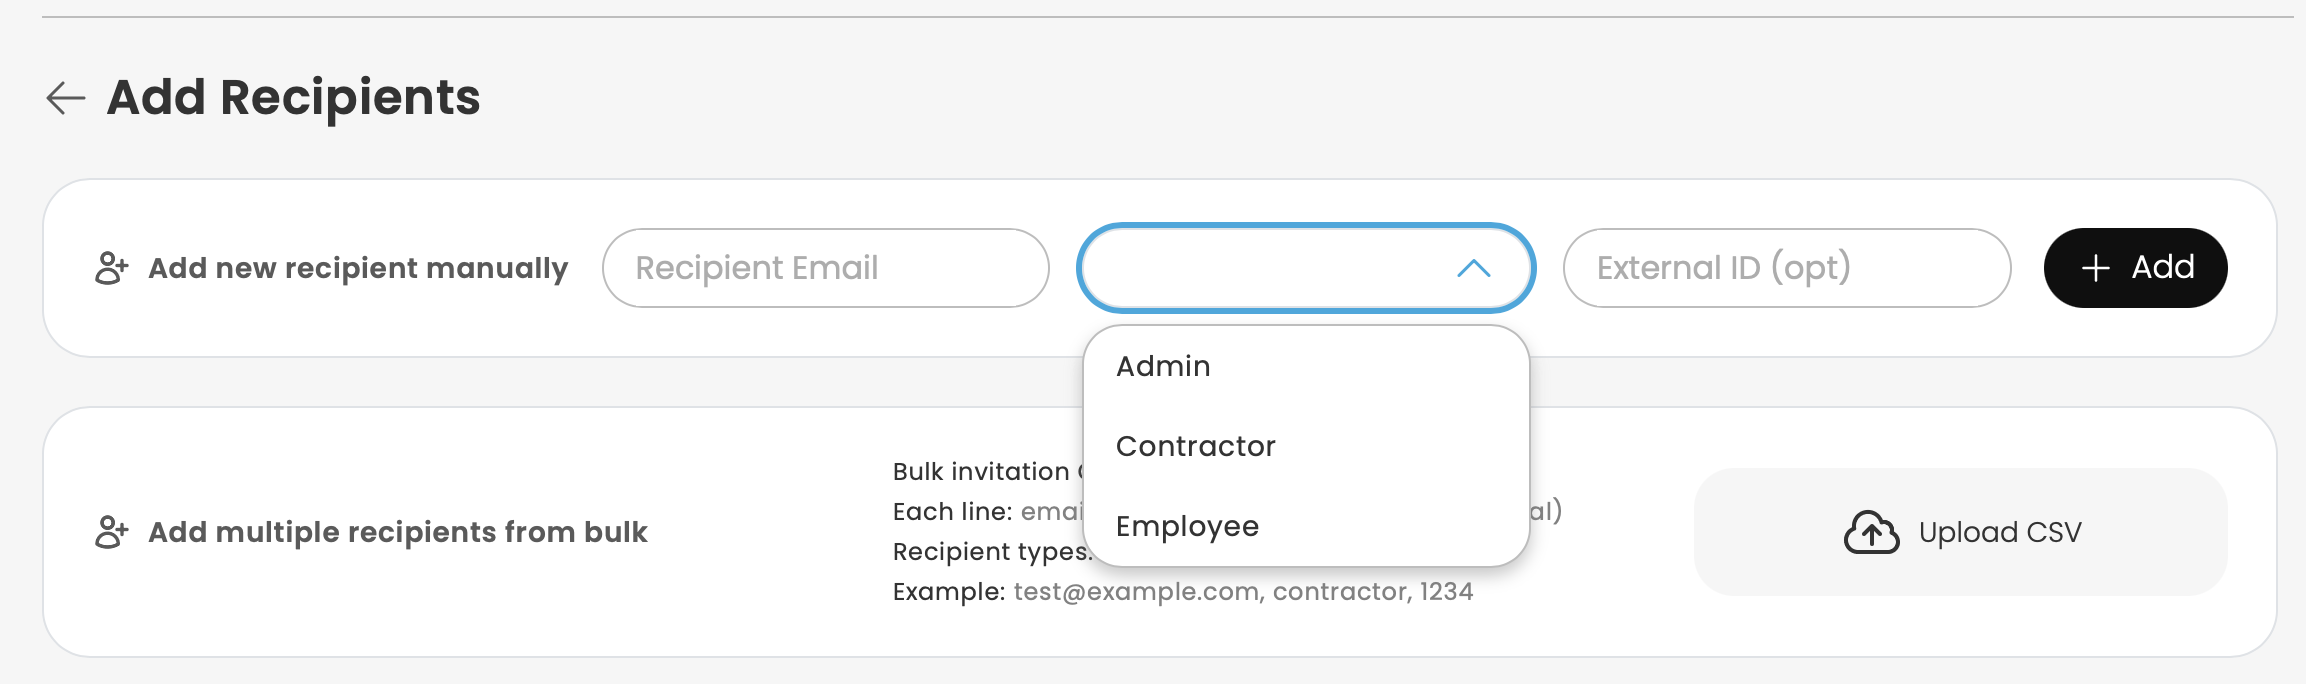Click the Upload CSV button text
The width and height of the screenshot is (2306, 684).
[x=2000, y=532]
